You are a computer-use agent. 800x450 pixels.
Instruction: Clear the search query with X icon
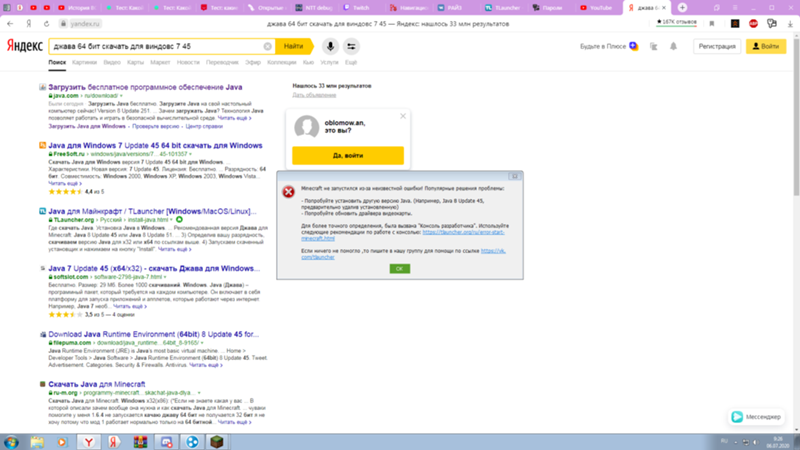268,46
